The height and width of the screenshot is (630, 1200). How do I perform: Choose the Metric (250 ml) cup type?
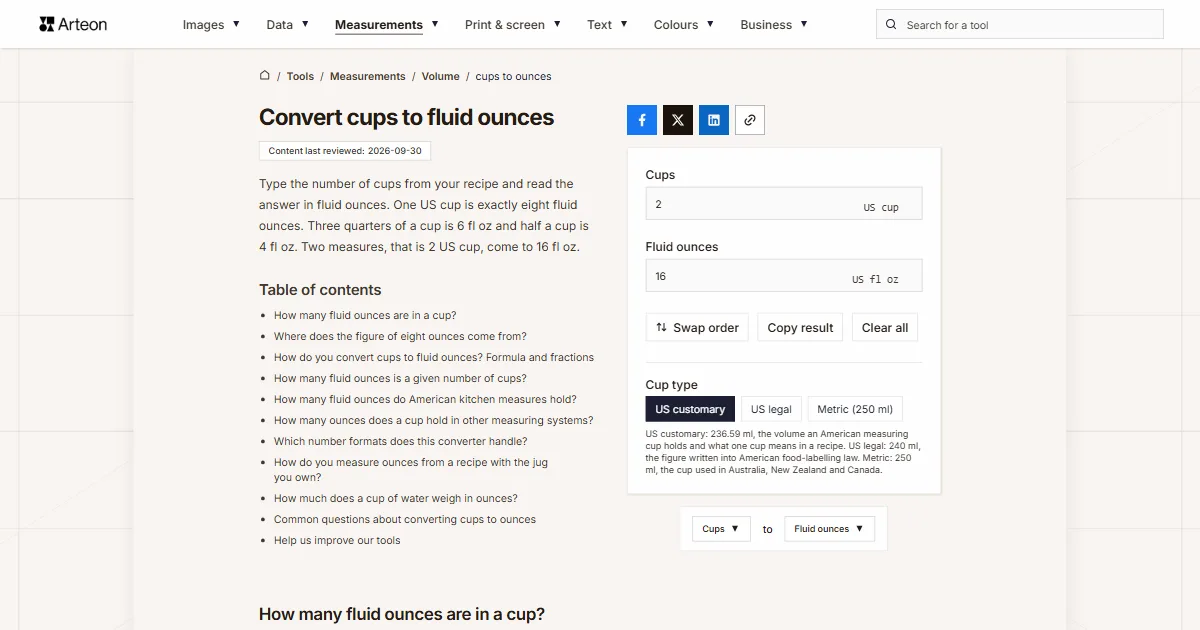[x=855, y=409]
